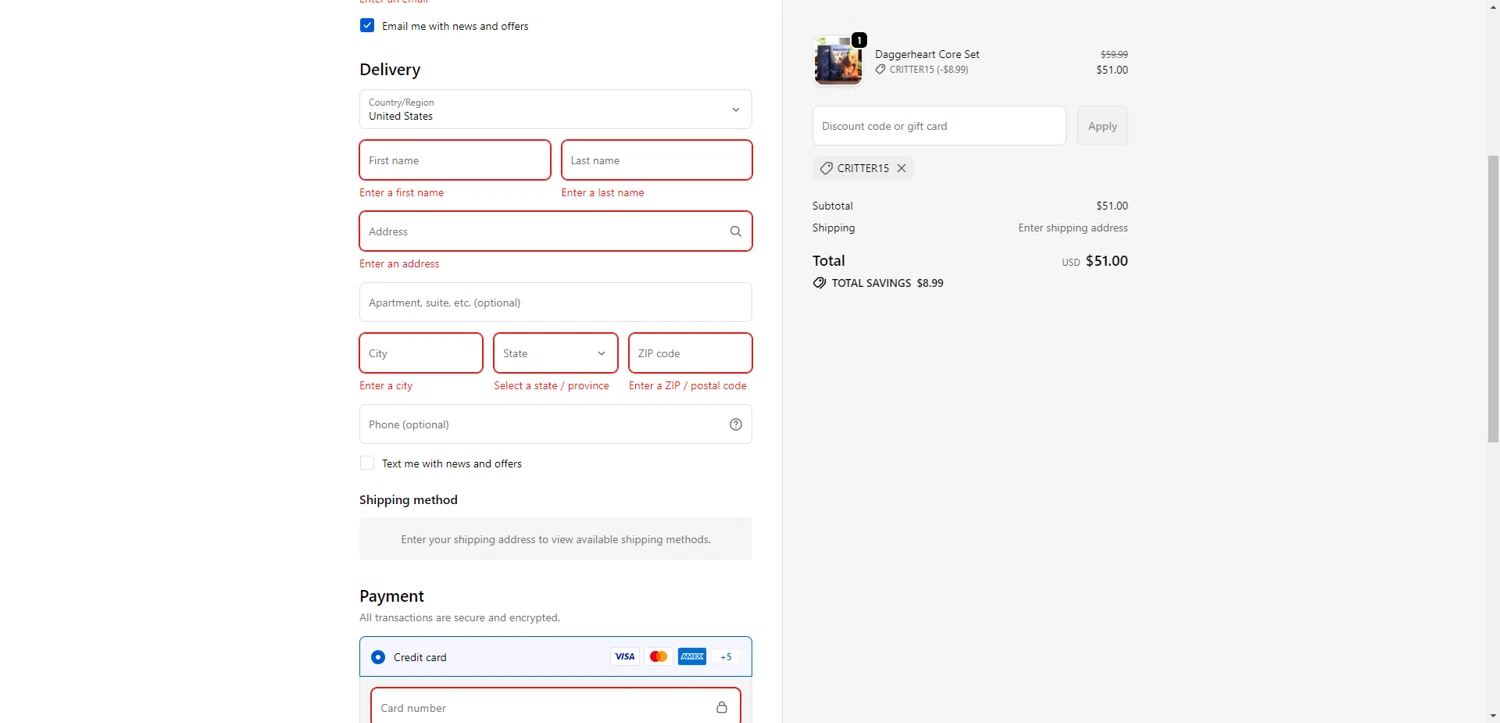The image size is (1500, 723).
Task: Uncheck Email me with news and offers
Action: (x=367, y=26)
